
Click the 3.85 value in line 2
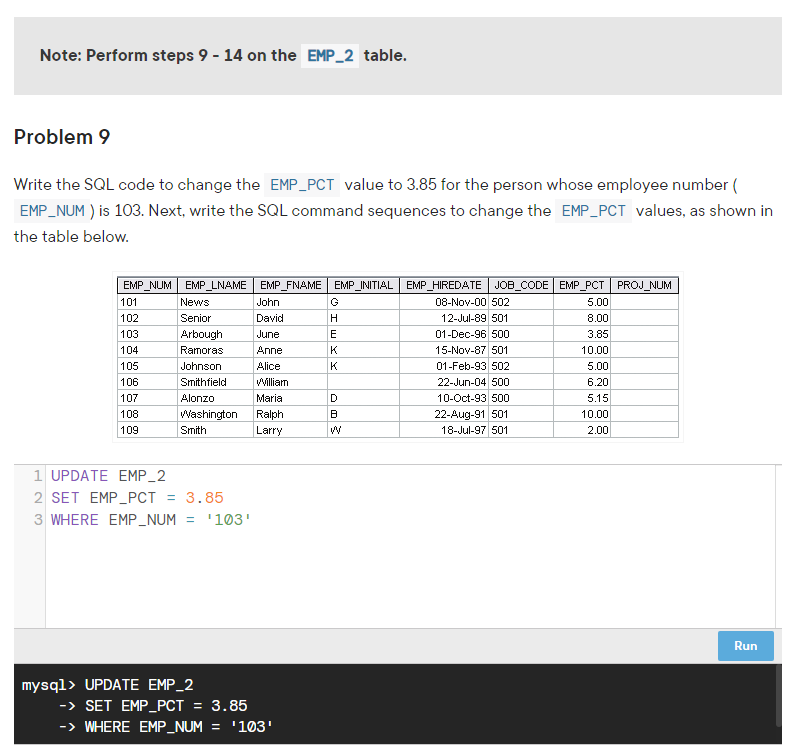coord(204,498)
